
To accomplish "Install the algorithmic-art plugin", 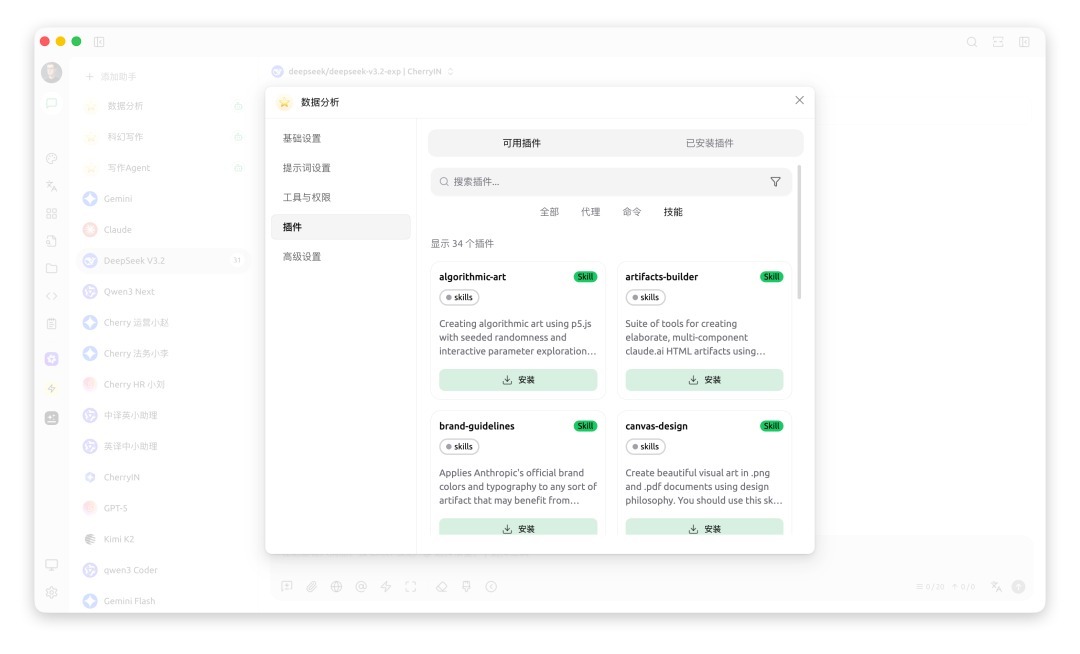I will (x=518, y=380).
